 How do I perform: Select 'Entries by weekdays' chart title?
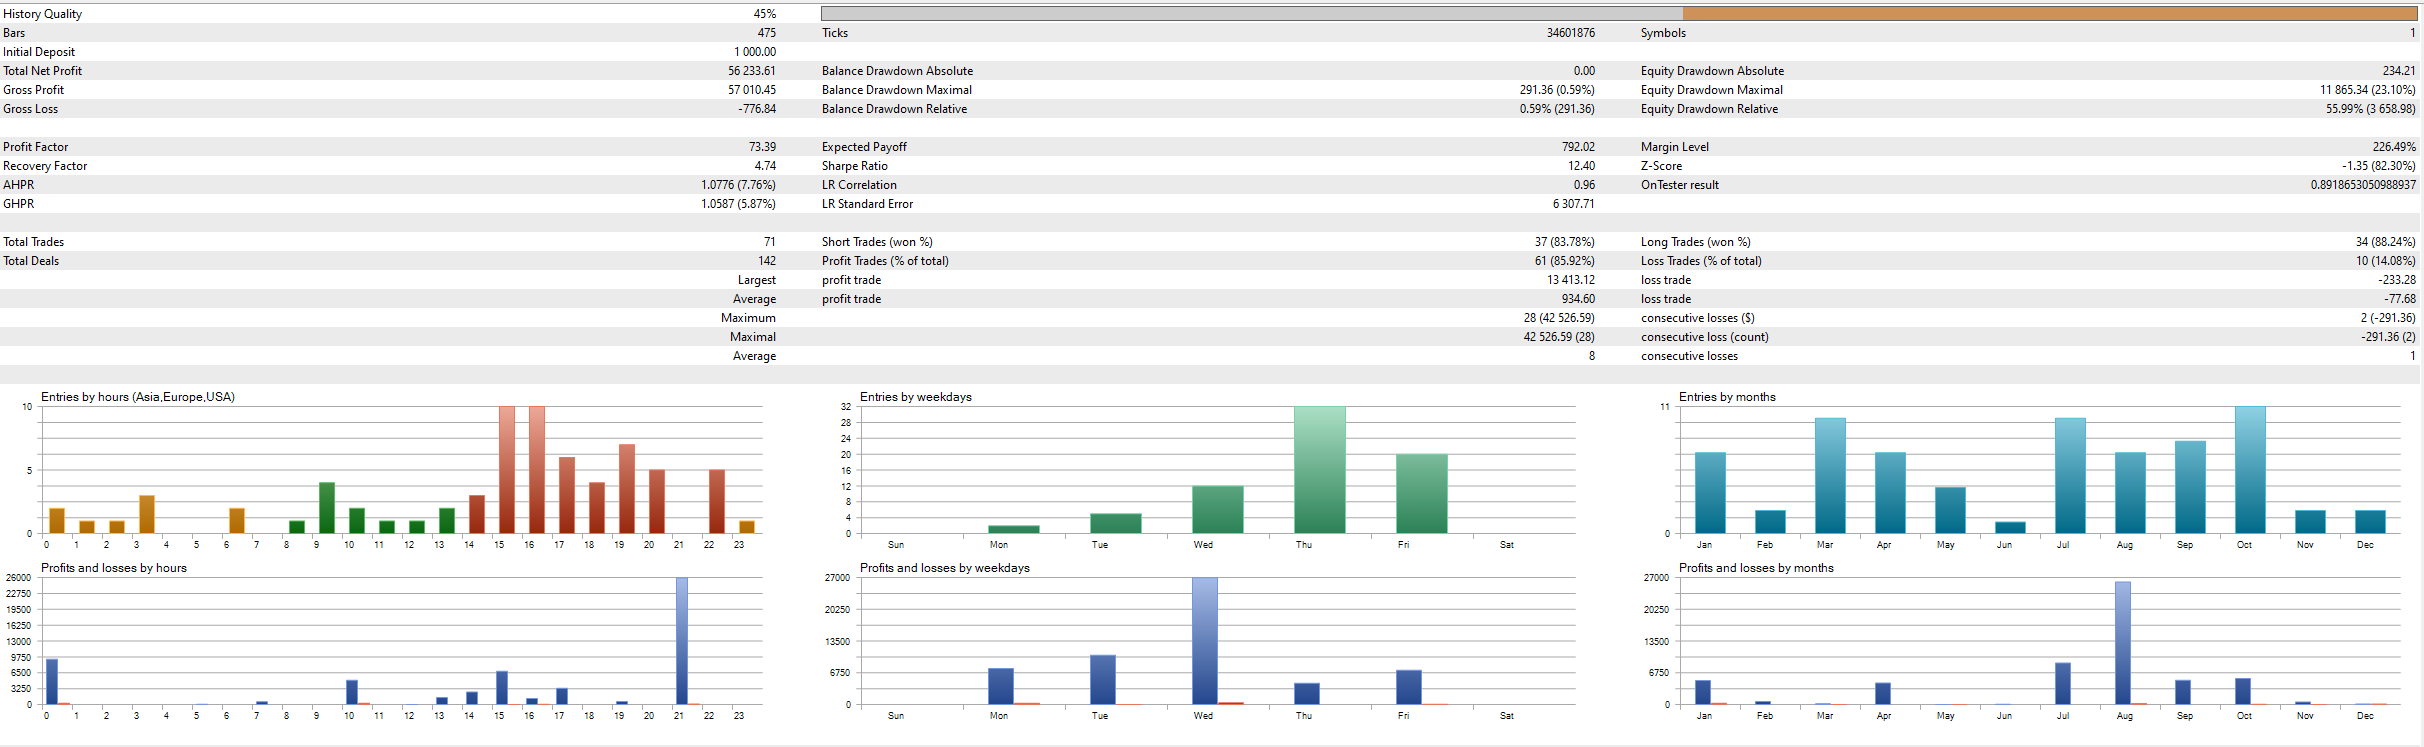[x=916, y=397]
